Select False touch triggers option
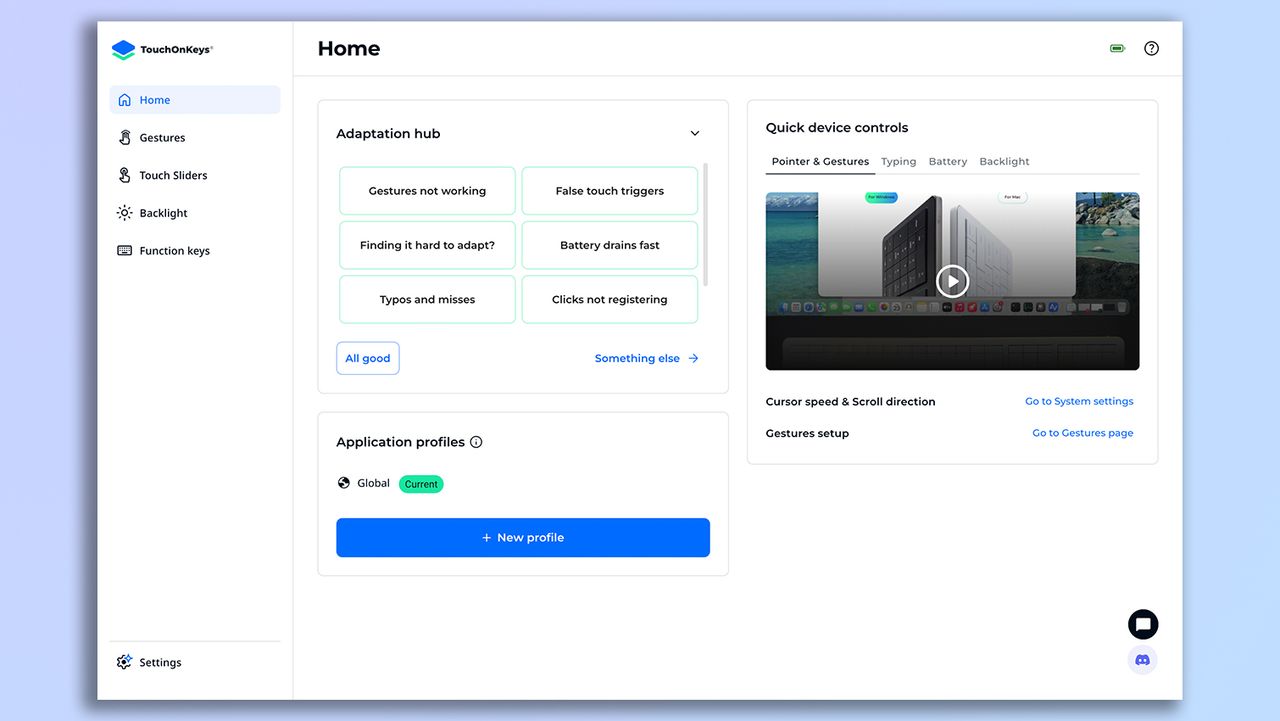 610,191
